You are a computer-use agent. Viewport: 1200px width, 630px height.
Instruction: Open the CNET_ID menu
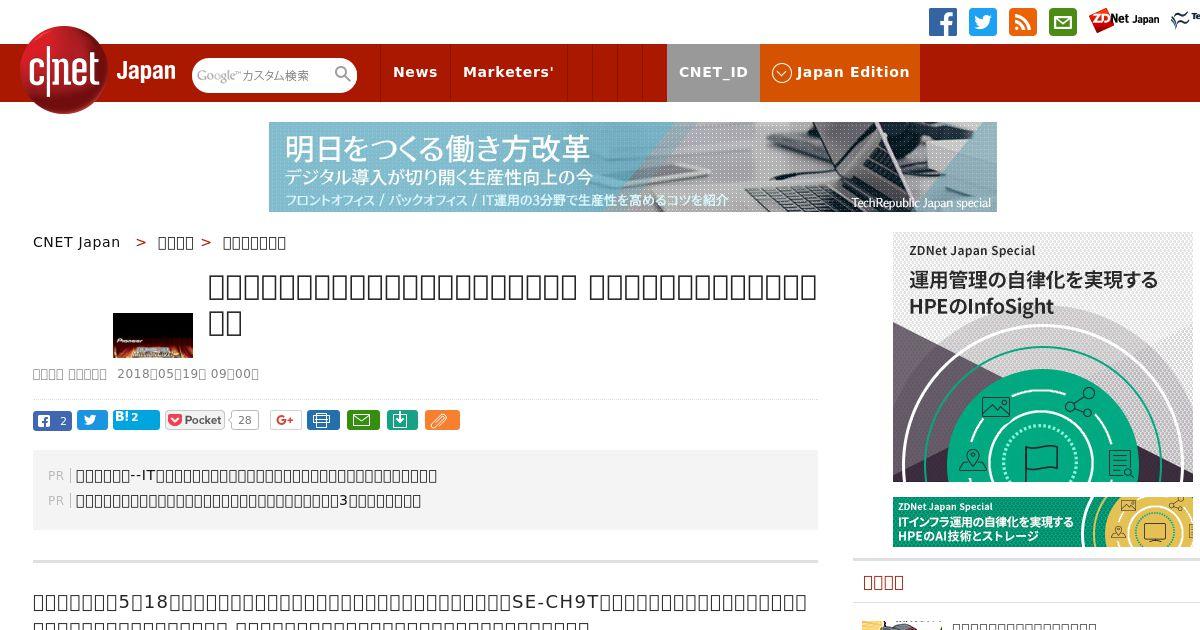(x=713, y=72)
